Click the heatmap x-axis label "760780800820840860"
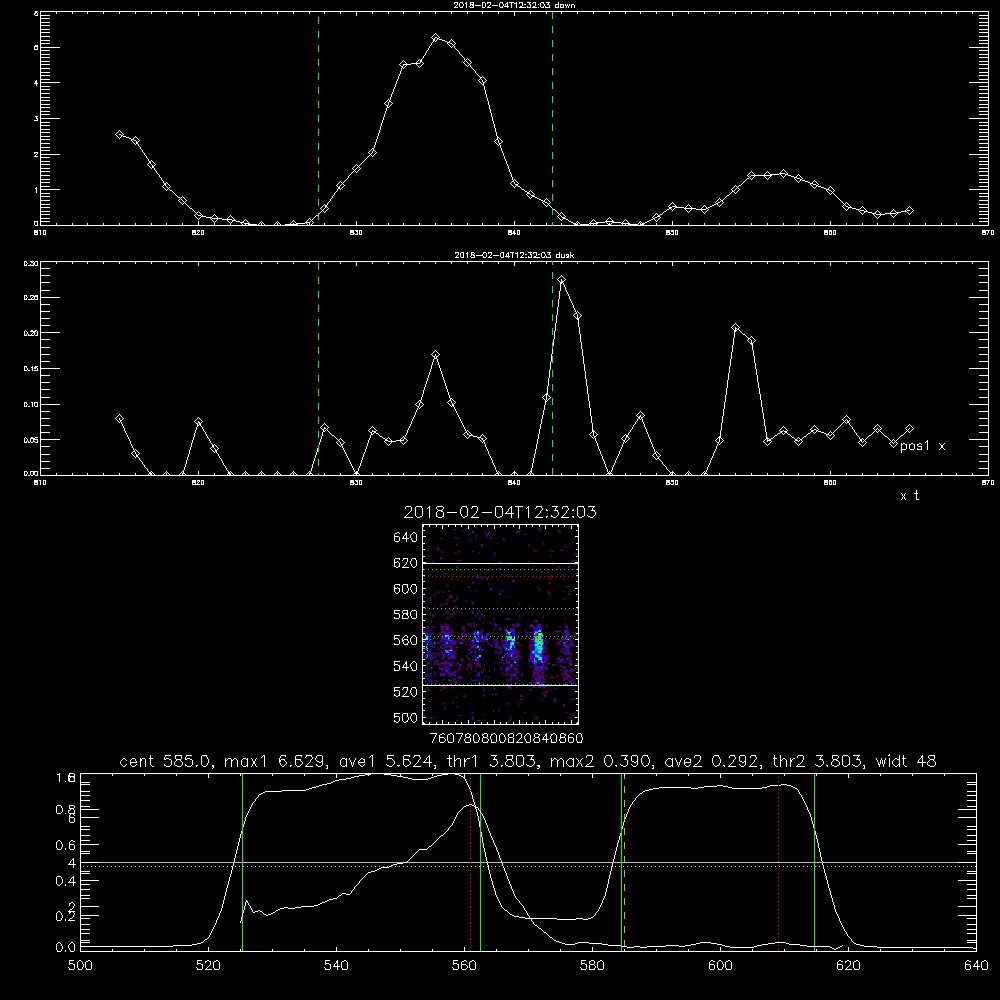Viewport: 1000px width, 1000px height. [506, 739]
